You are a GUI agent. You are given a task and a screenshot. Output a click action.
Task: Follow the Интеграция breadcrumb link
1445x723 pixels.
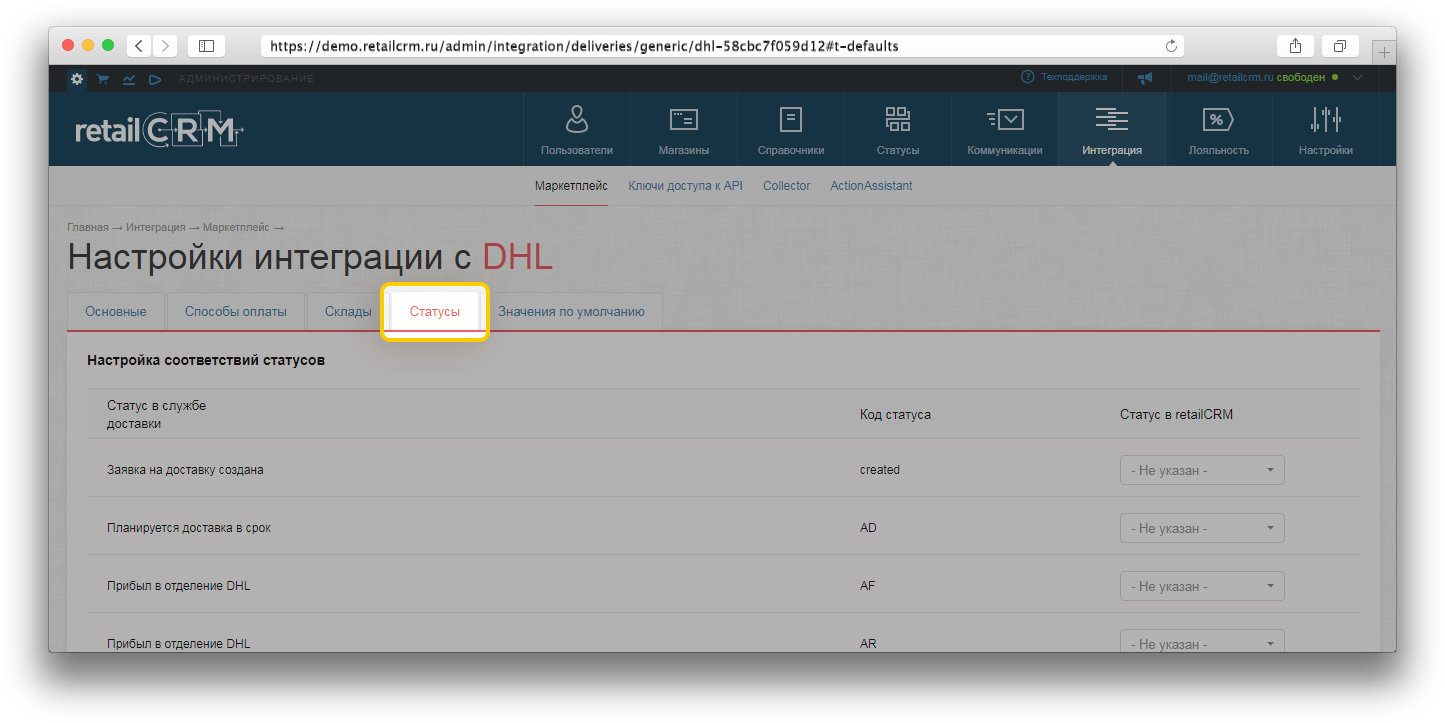(x=157, y=228)
